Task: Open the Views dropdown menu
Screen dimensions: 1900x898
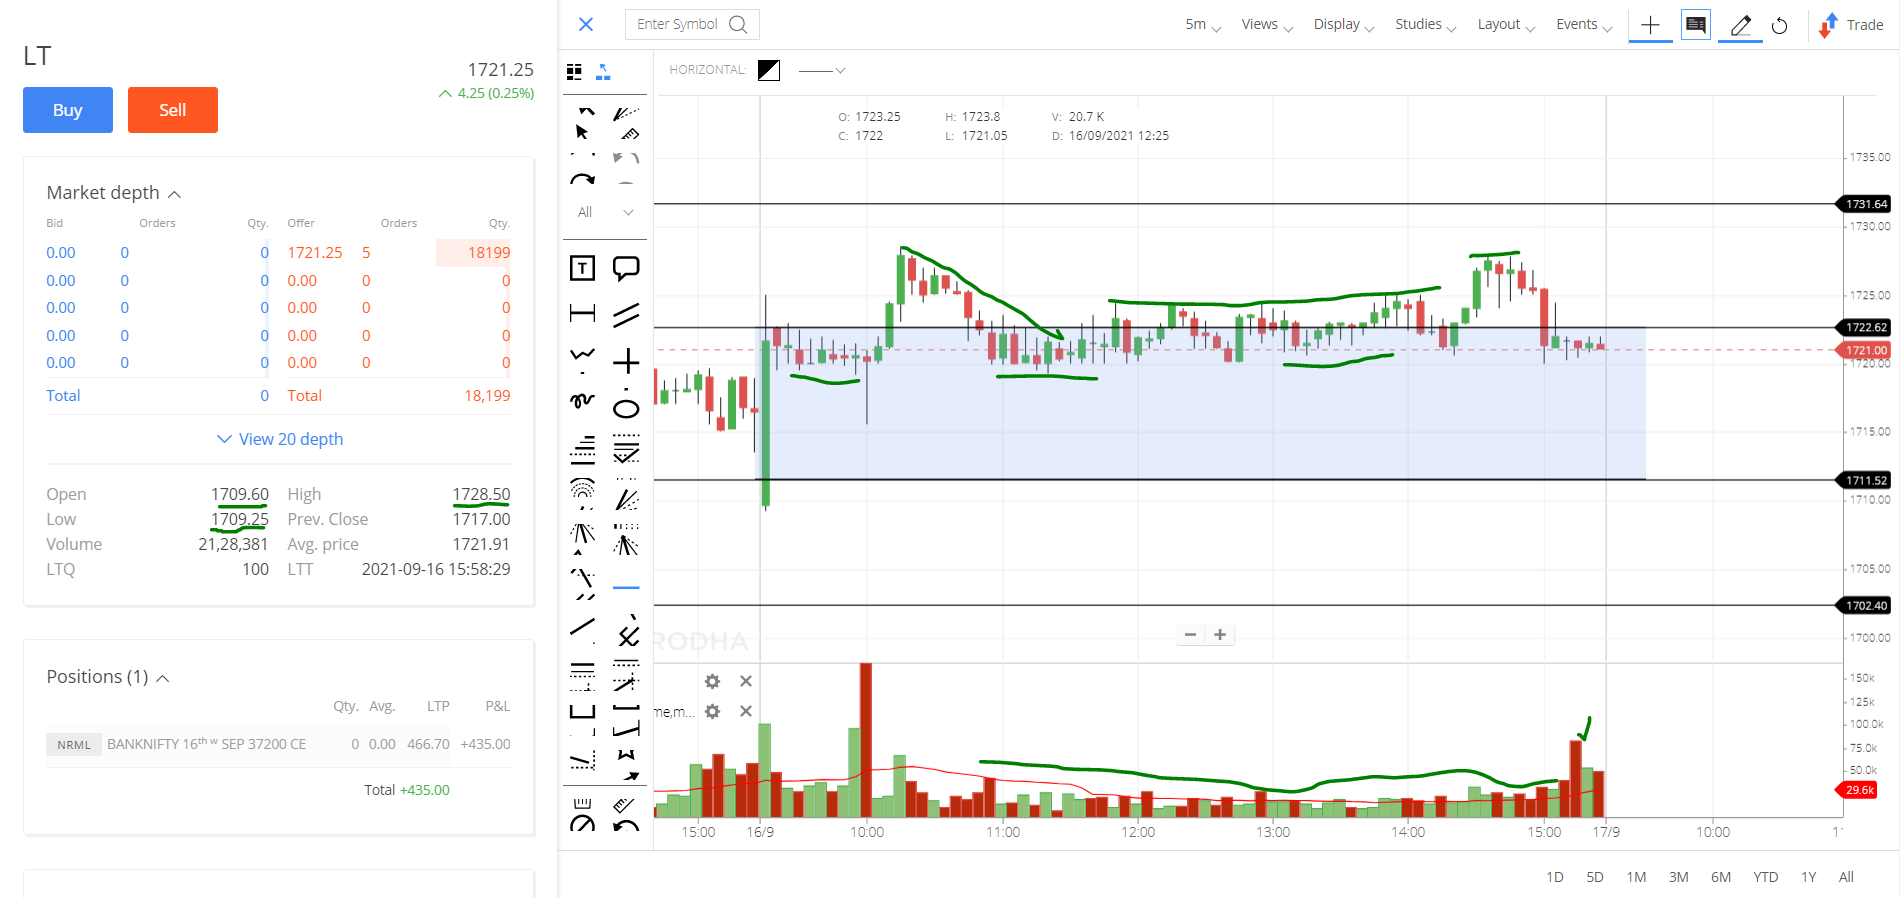Action: click(x=1267, y=24)
